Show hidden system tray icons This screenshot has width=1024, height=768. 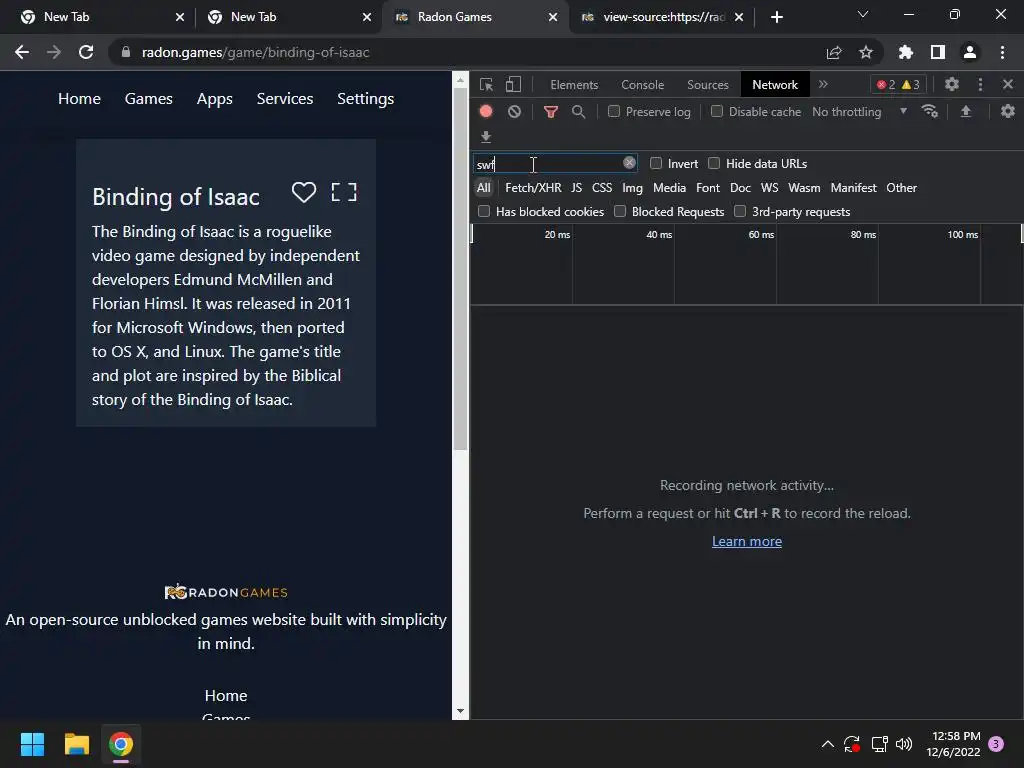pos(827,744)
